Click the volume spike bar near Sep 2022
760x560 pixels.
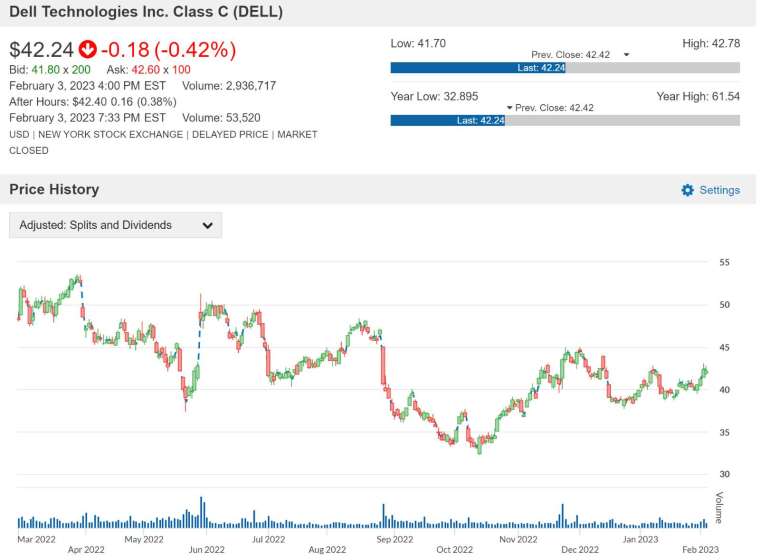pyautogui.click(x=383, y=516)
